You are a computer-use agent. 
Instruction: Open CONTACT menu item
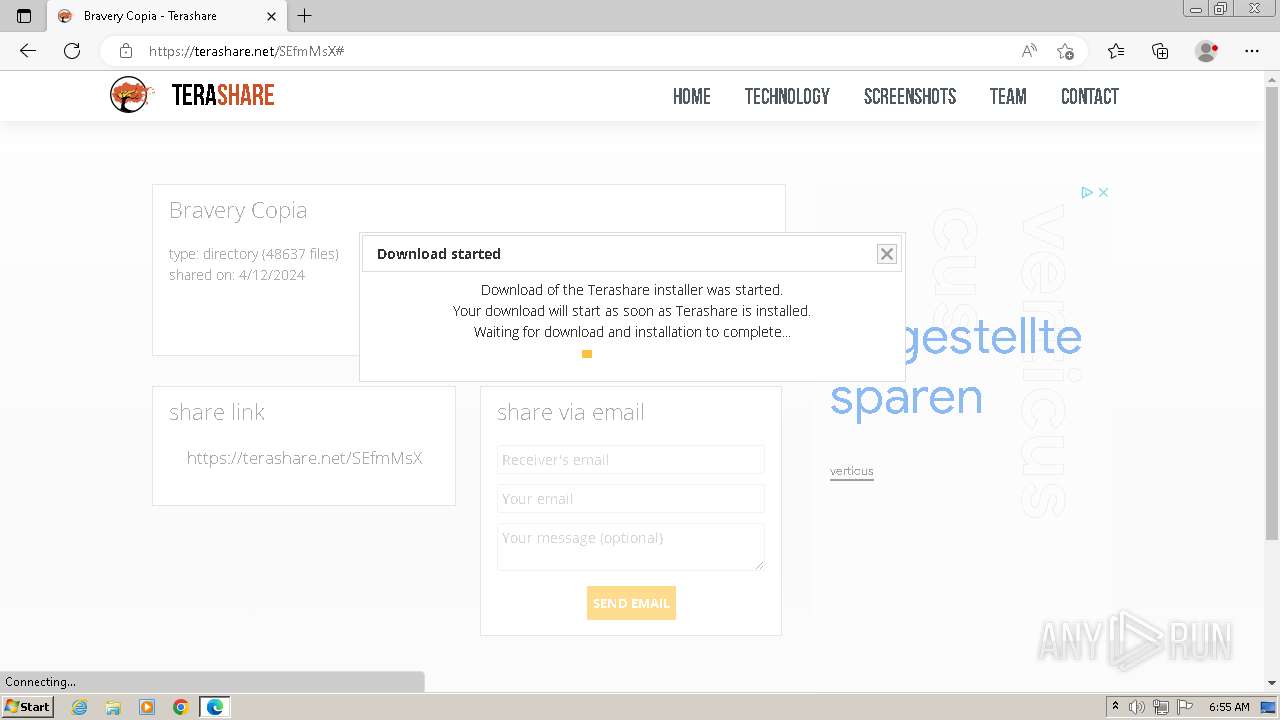tap(1090, 96)
